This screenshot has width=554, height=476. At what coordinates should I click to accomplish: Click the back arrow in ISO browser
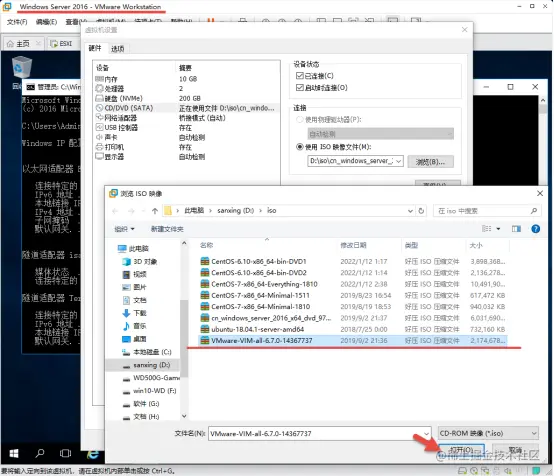115,211
